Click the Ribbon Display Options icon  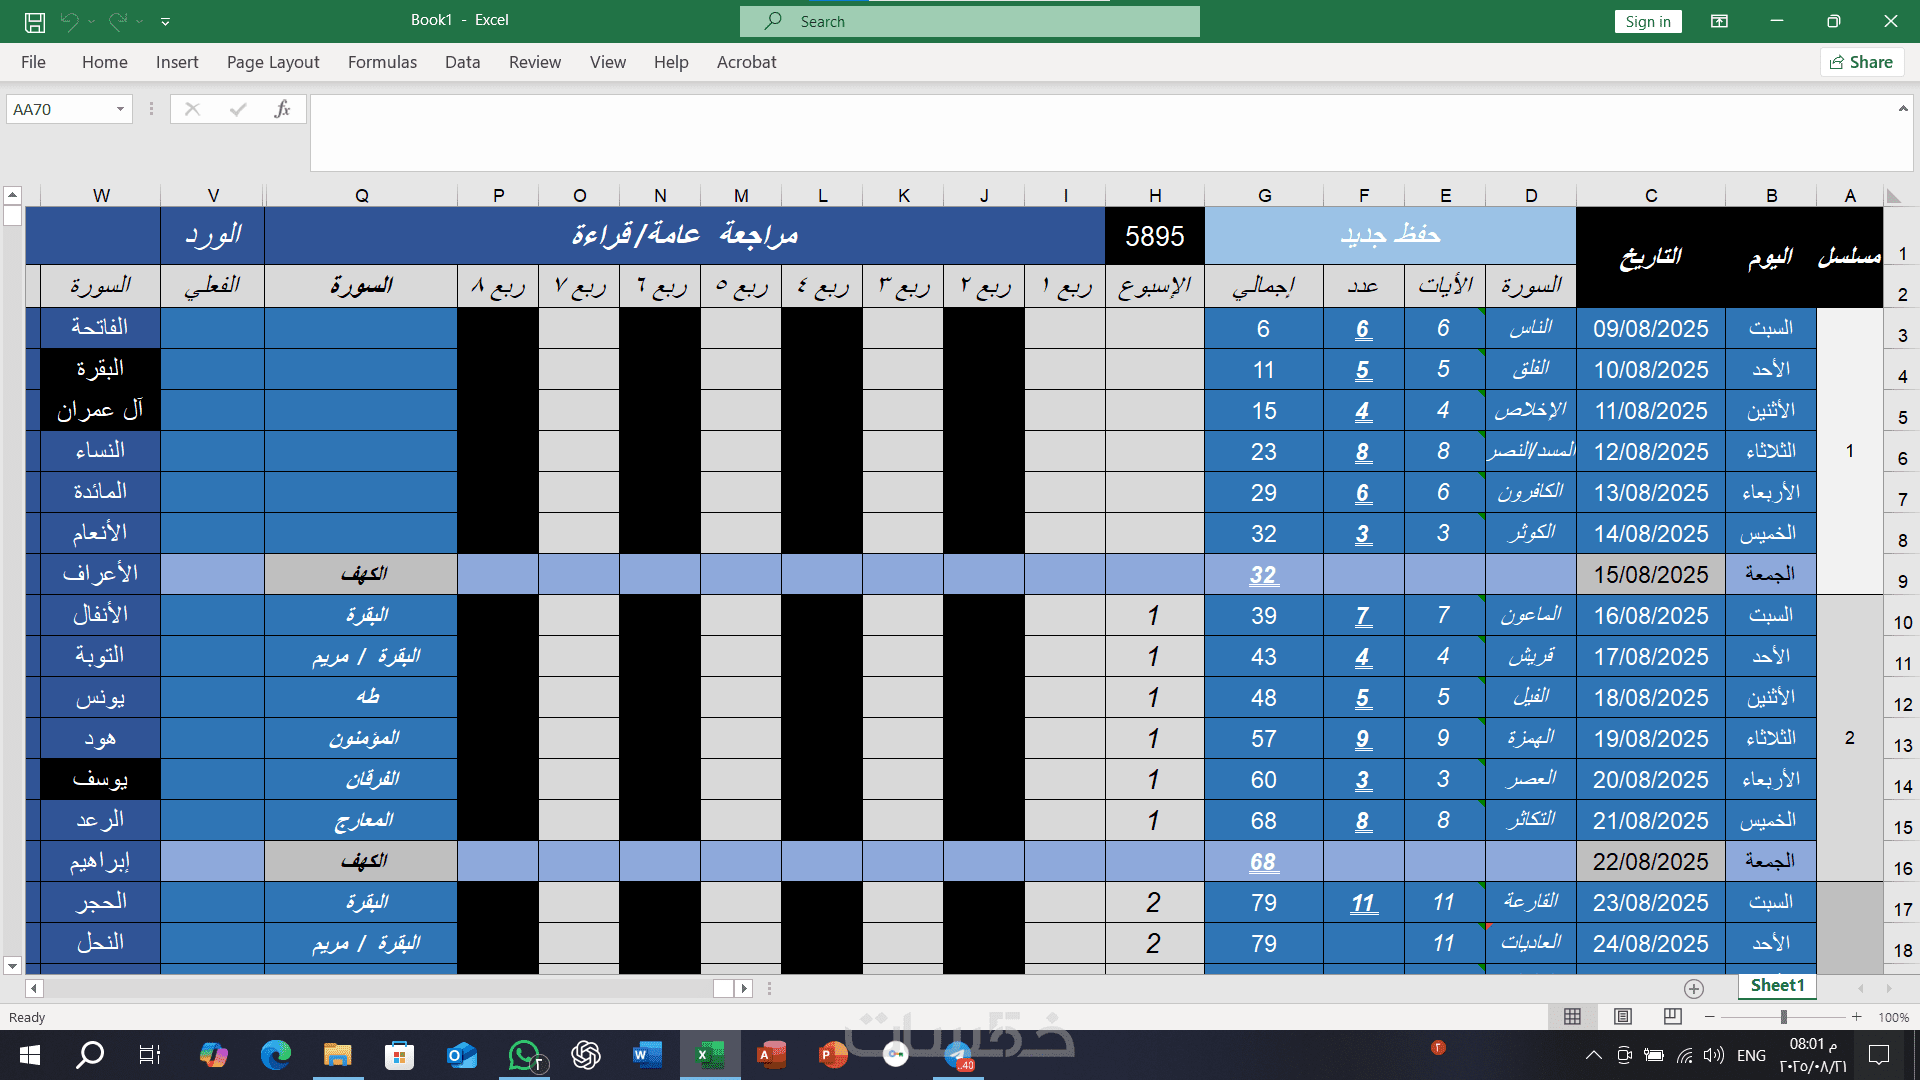click(1719, 21)
